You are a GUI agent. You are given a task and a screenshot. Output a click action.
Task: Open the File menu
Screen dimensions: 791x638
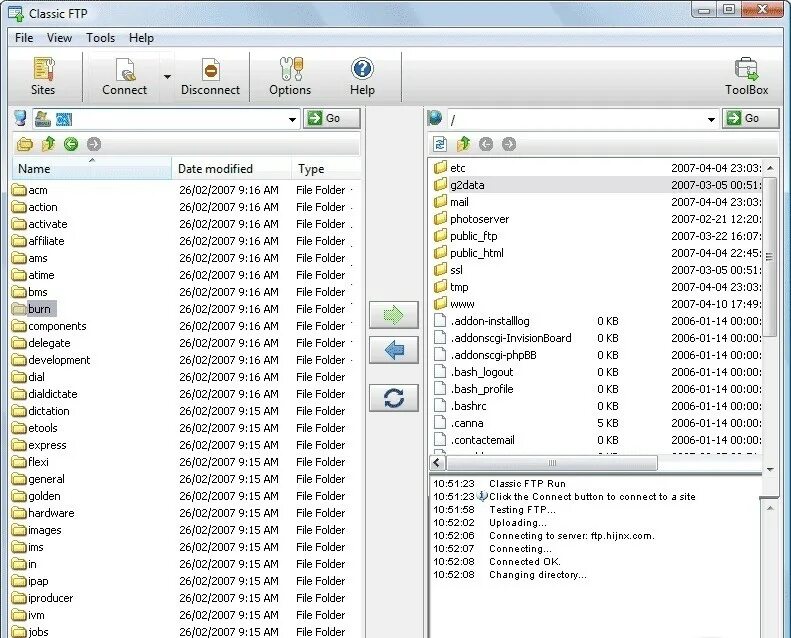(24, 38)
